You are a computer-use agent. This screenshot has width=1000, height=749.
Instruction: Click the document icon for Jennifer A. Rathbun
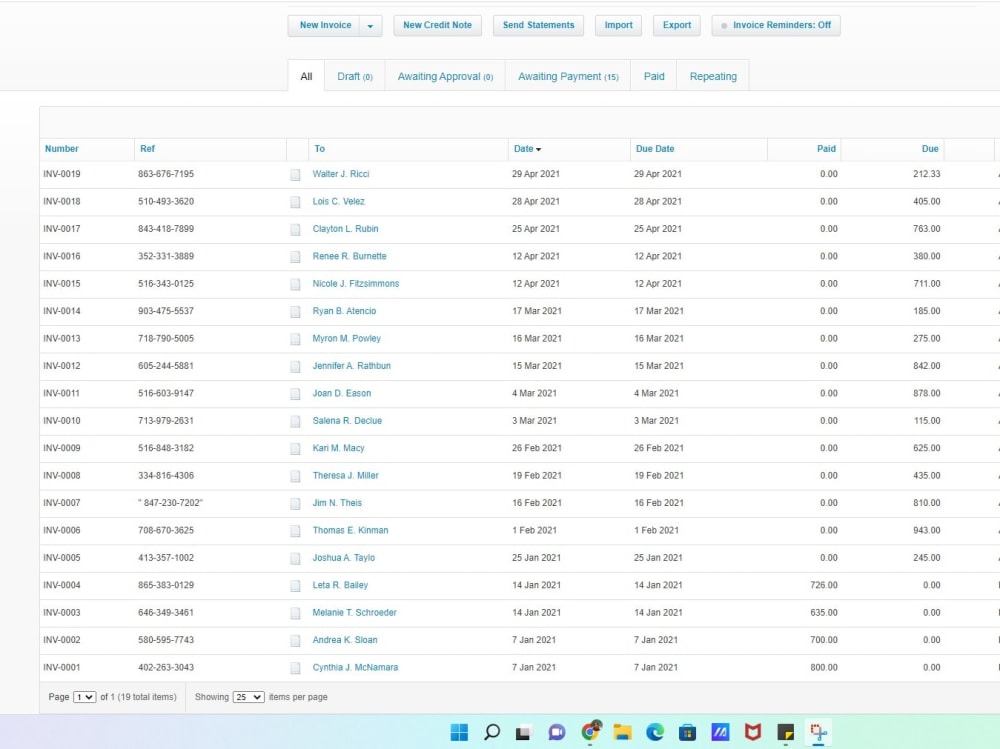295,365
